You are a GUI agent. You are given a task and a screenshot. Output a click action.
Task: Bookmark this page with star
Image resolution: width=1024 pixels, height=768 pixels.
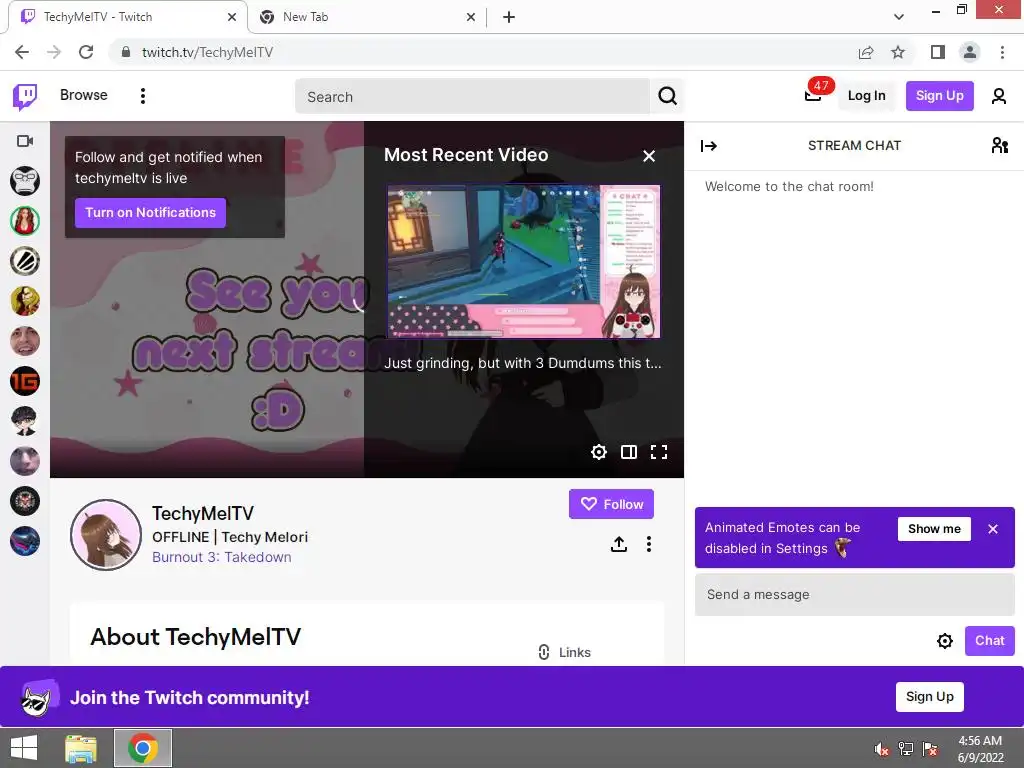click(898, 52)
